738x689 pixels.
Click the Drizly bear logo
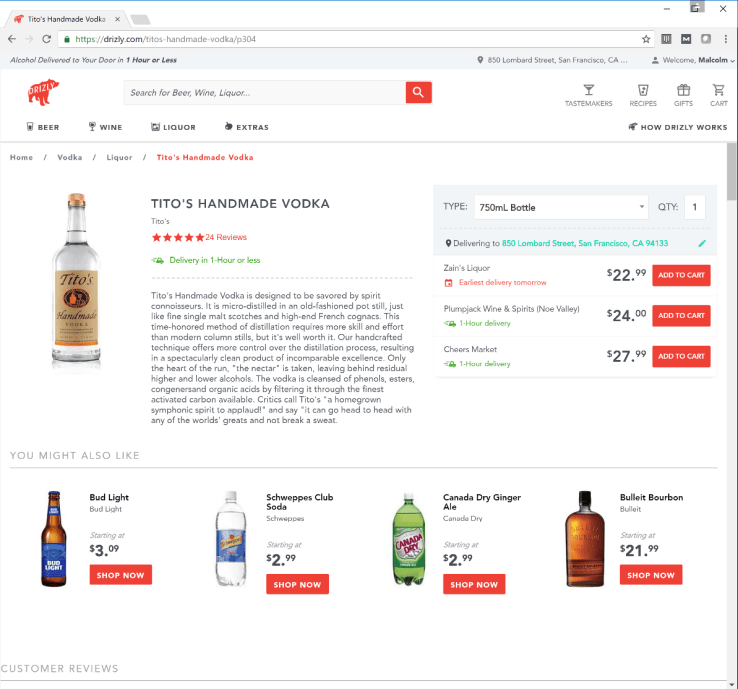click(x=43, y=92)
